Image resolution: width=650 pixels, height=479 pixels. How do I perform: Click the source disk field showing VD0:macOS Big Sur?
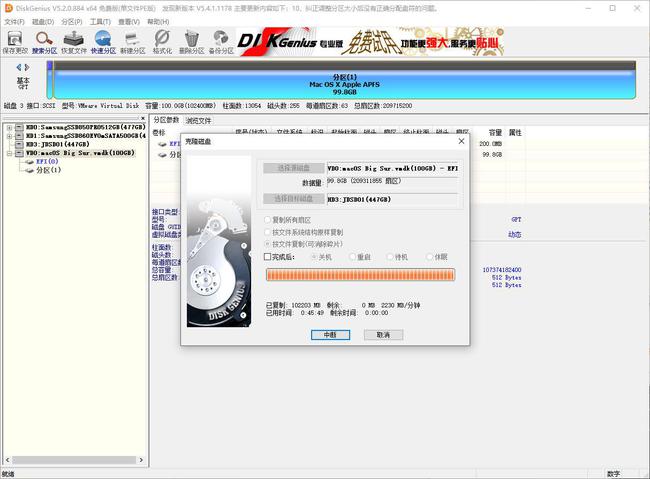pos(393,168)
